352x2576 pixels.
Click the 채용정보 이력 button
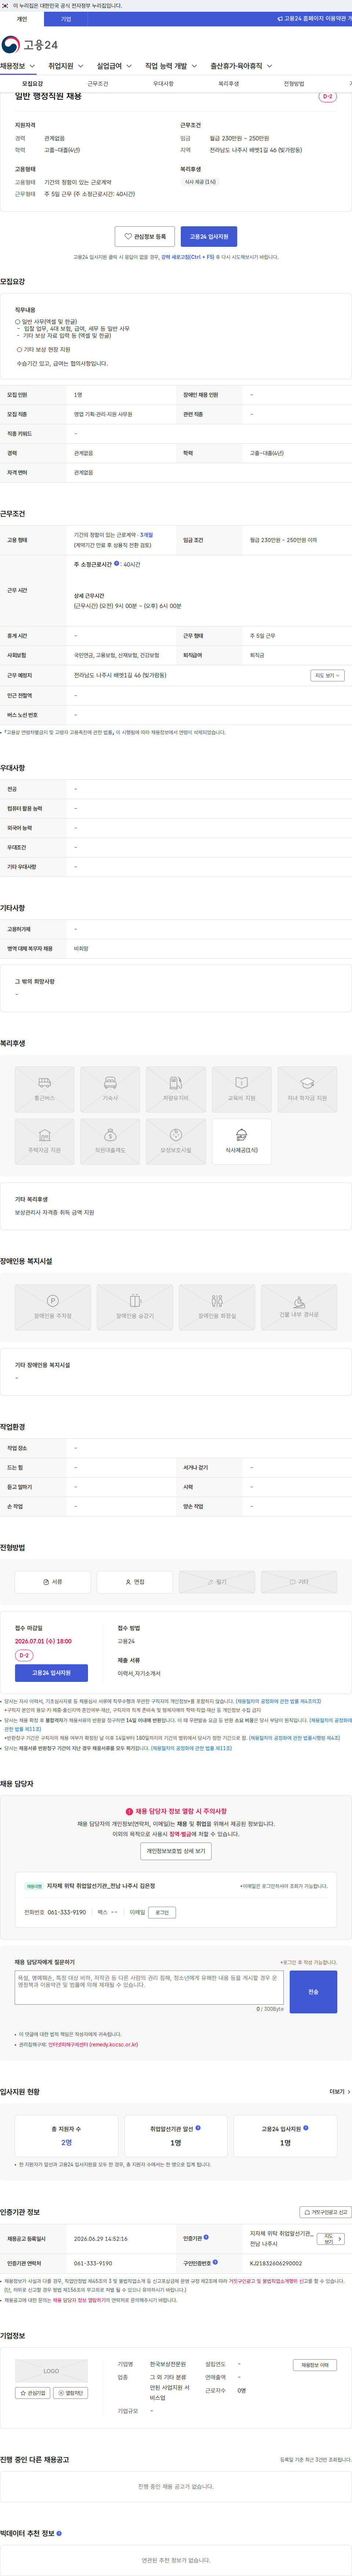click(x=315, y=2365)
